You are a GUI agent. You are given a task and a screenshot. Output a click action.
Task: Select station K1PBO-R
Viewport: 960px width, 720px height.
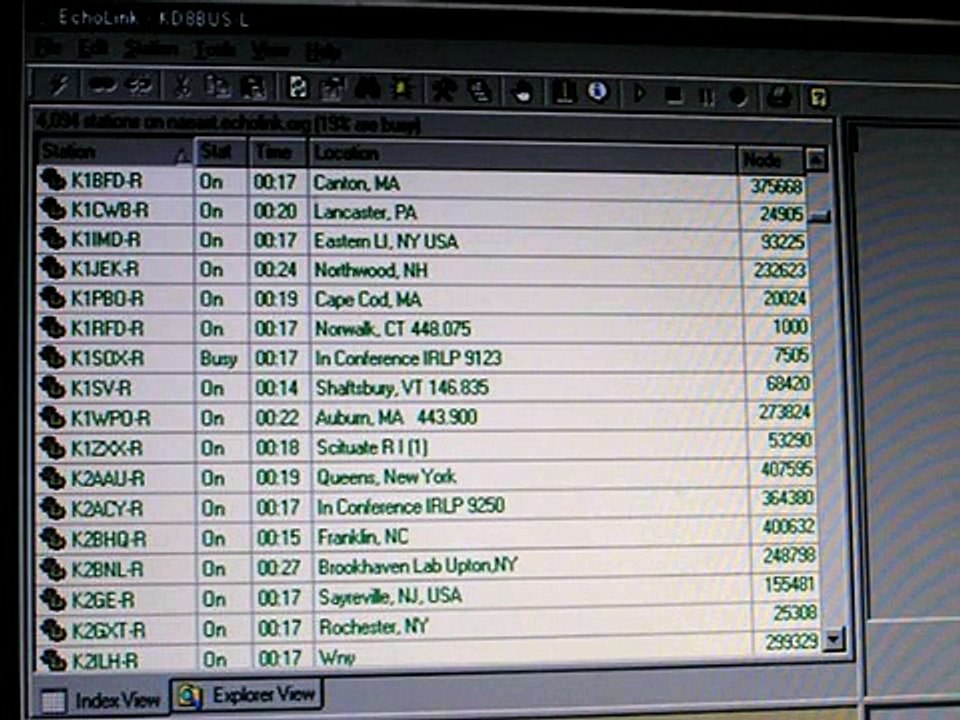pos(108,299)
